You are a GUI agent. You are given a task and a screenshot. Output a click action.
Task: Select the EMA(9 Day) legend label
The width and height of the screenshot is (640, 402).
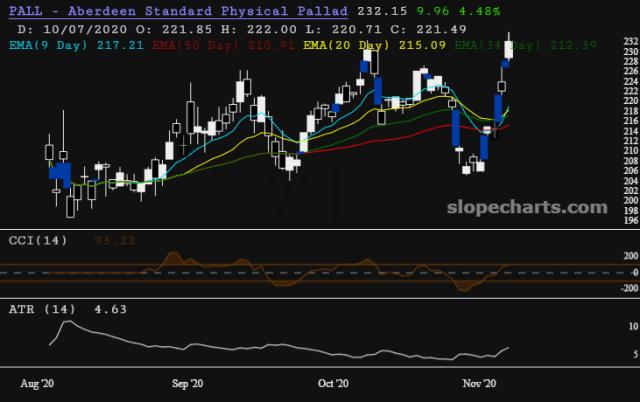point(52,45)
